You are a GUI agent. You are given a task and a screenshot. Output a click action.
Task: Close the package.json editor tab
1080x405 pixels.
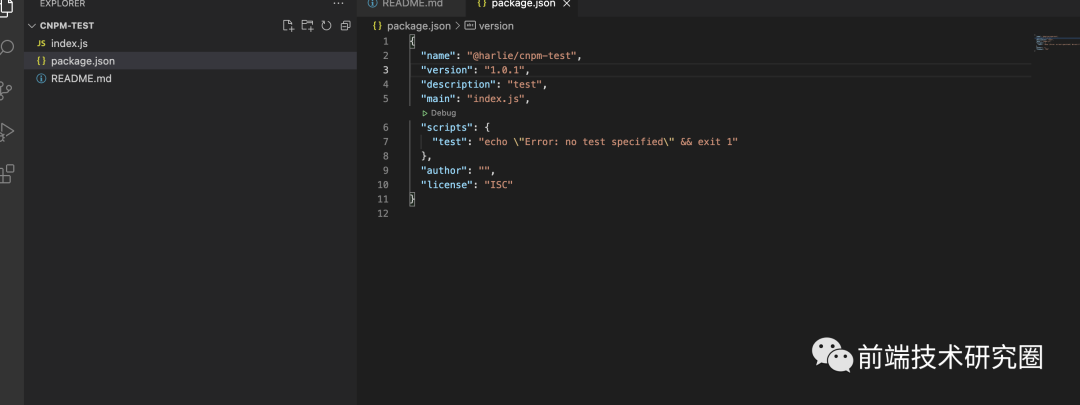pos(567,4)
